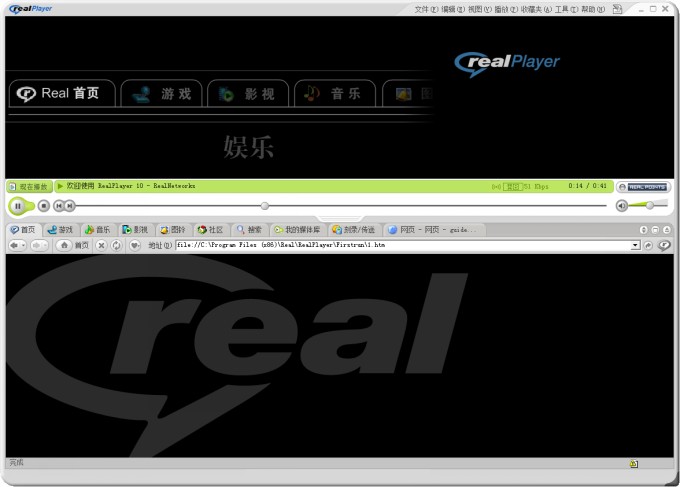Open the 编辑 (E) menu
Image resolution: width=680 pixels, height=487 pixels.
pos(453,9)
